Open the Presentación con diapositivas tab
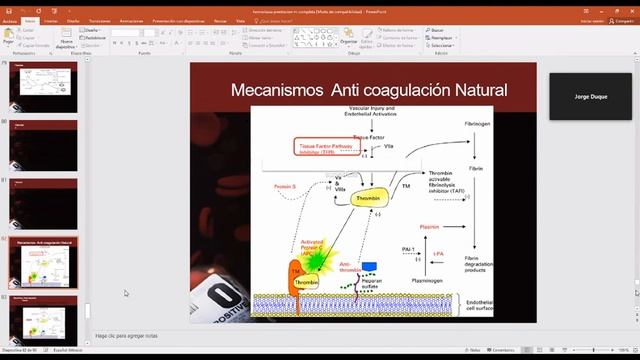640x360 pixels. click(x=178, y=21)
